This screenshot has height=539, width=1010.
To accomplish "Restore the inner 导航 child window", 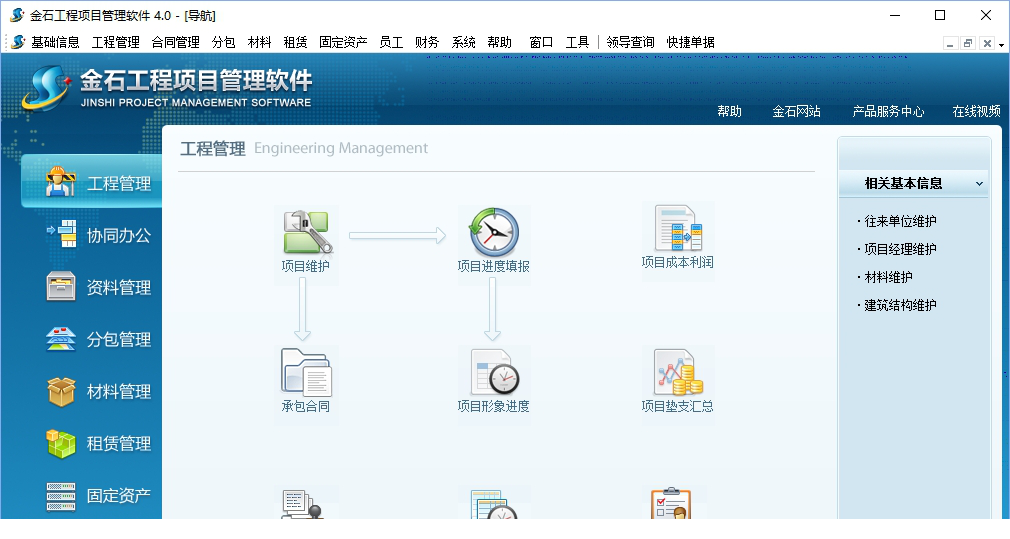I will [968, 44].
